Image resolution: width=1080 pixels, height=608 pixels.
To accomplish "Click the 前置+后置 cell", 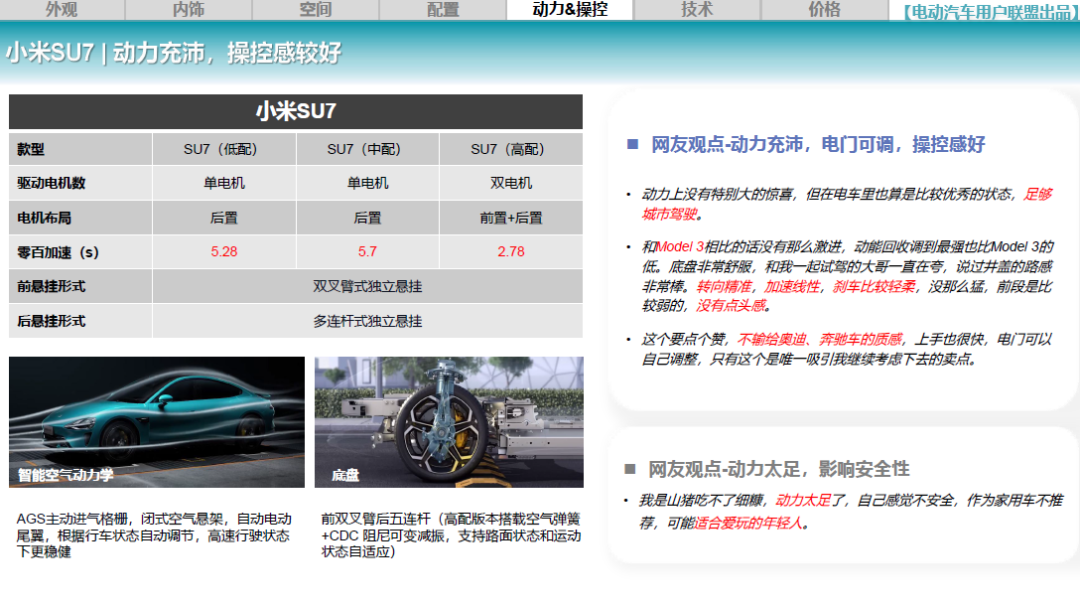I will click(x=511, y=218).
